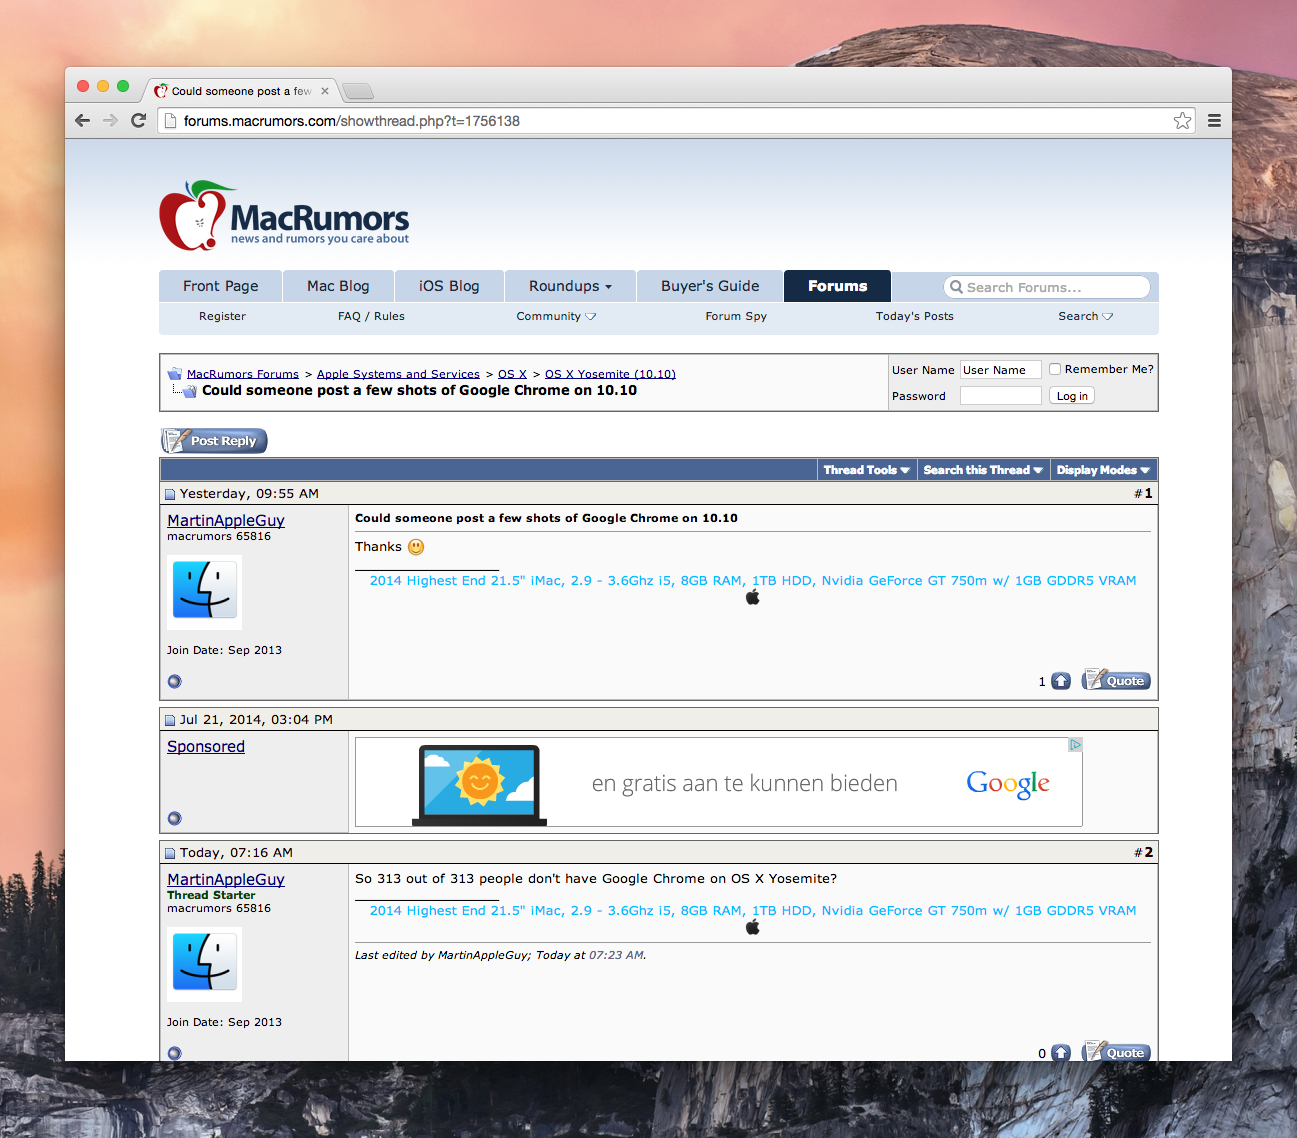This screenshot has height=1138, width=1297.
Task: Click the iMac signature link in post #2
Action: tap(753, 910)
